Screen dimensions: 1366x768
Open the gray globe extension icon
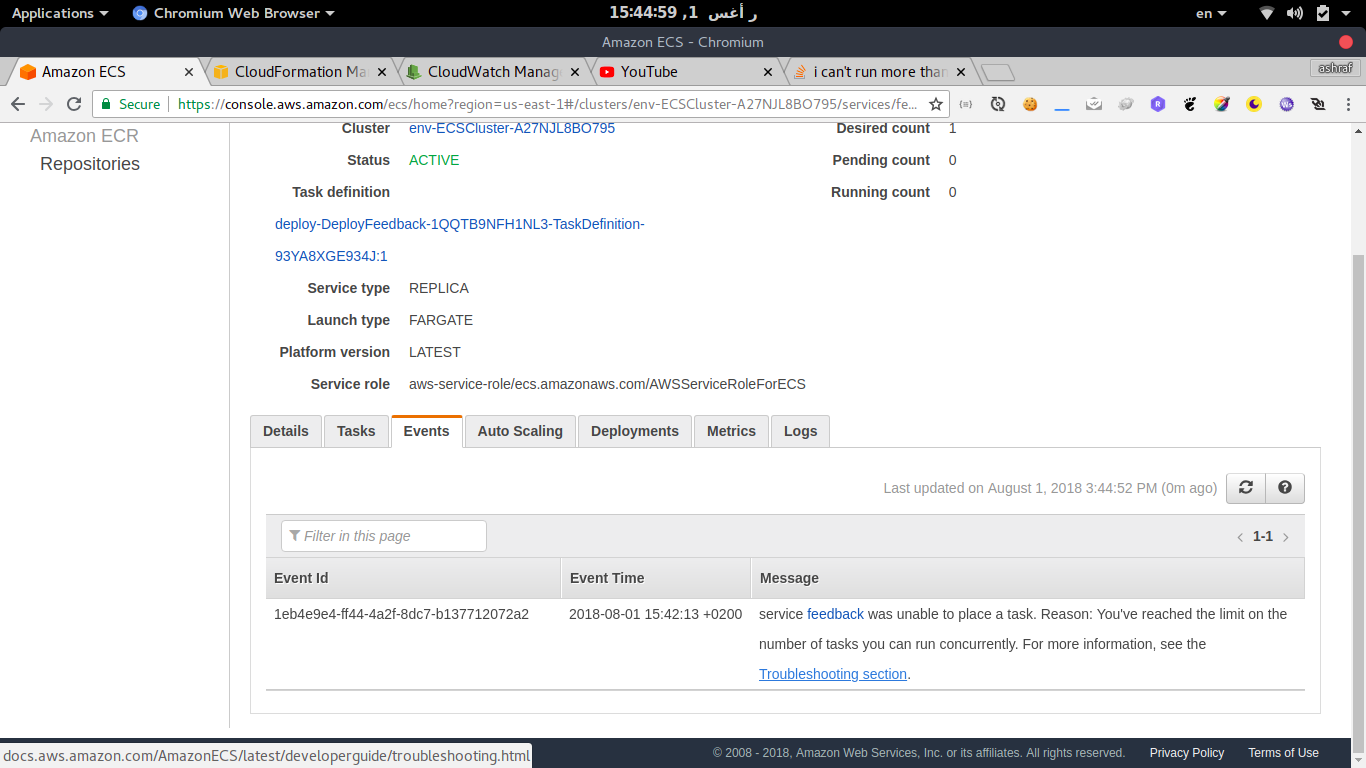(1126, 104)
